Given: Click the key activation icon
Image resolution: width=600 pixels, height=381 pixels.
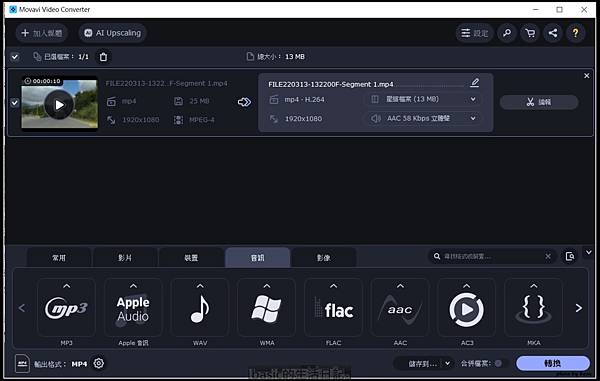Looking at the screenshot, I should pos(507,33).
